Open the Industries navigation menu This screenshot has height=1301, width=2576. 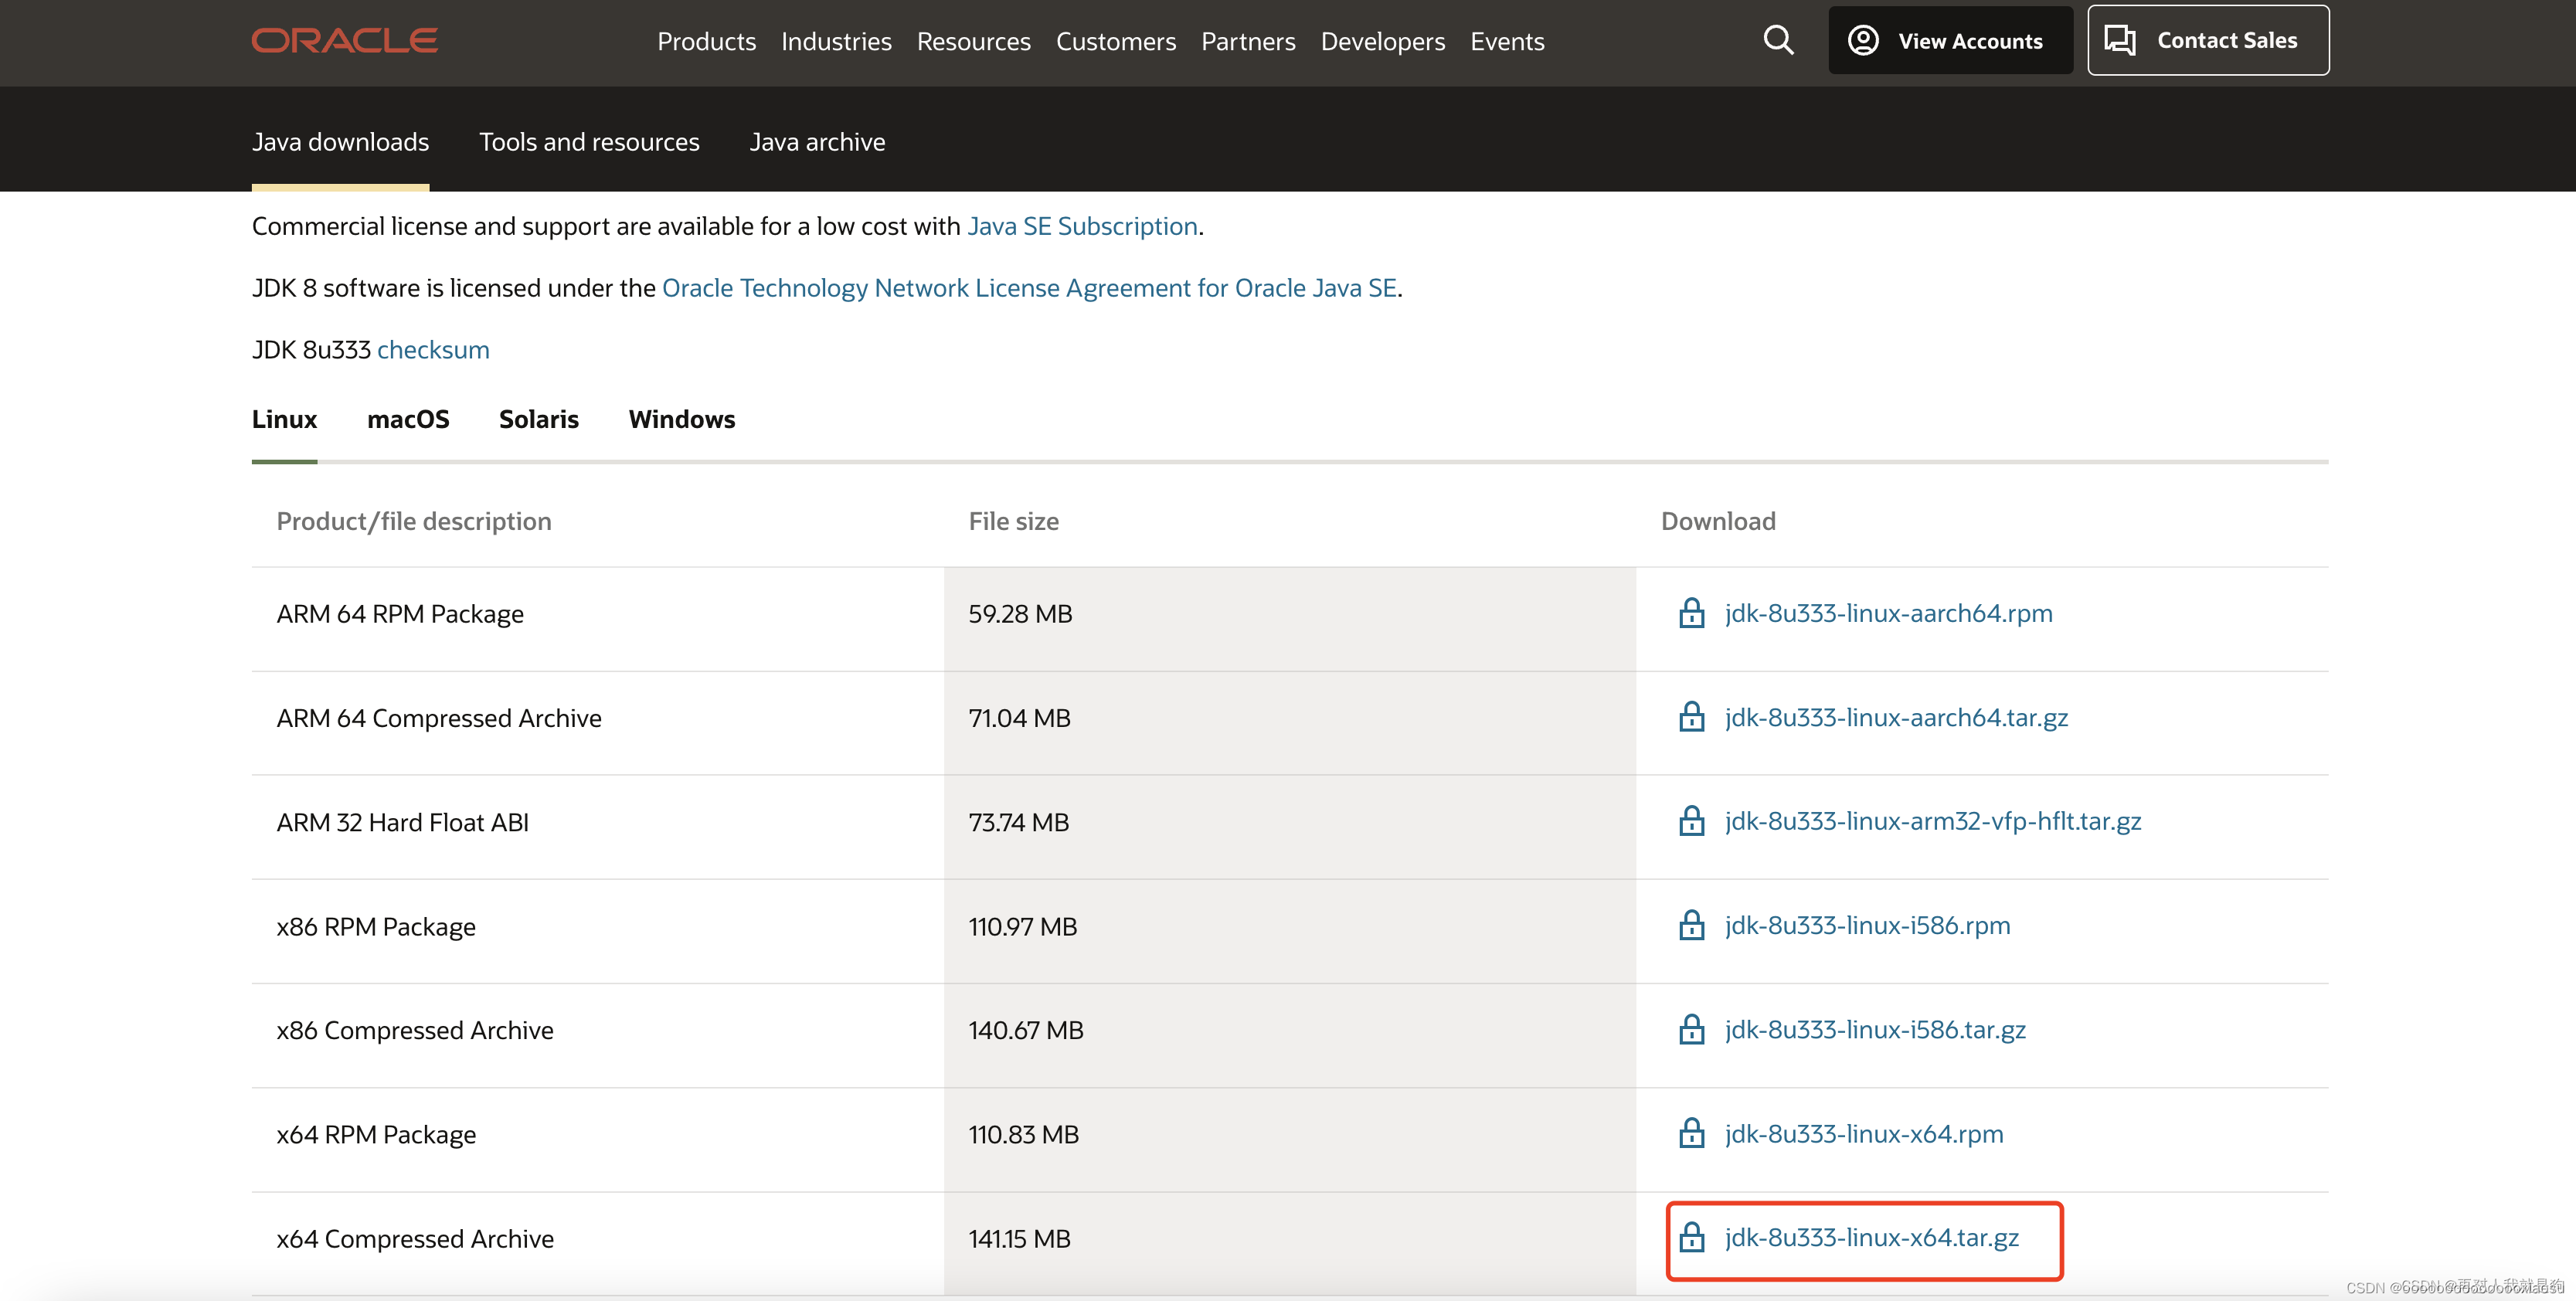coord(836,41)
